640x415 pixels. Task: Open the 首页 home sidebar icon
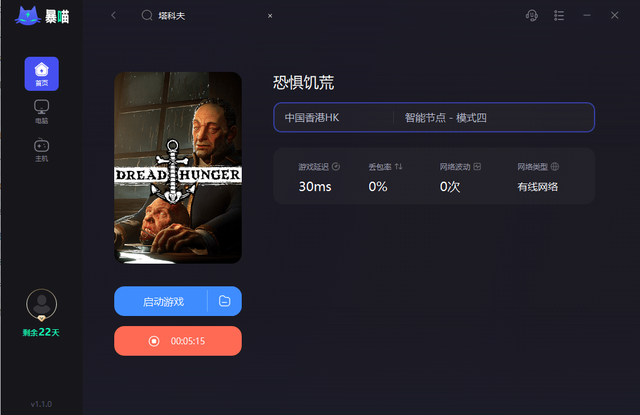(42, 74)
